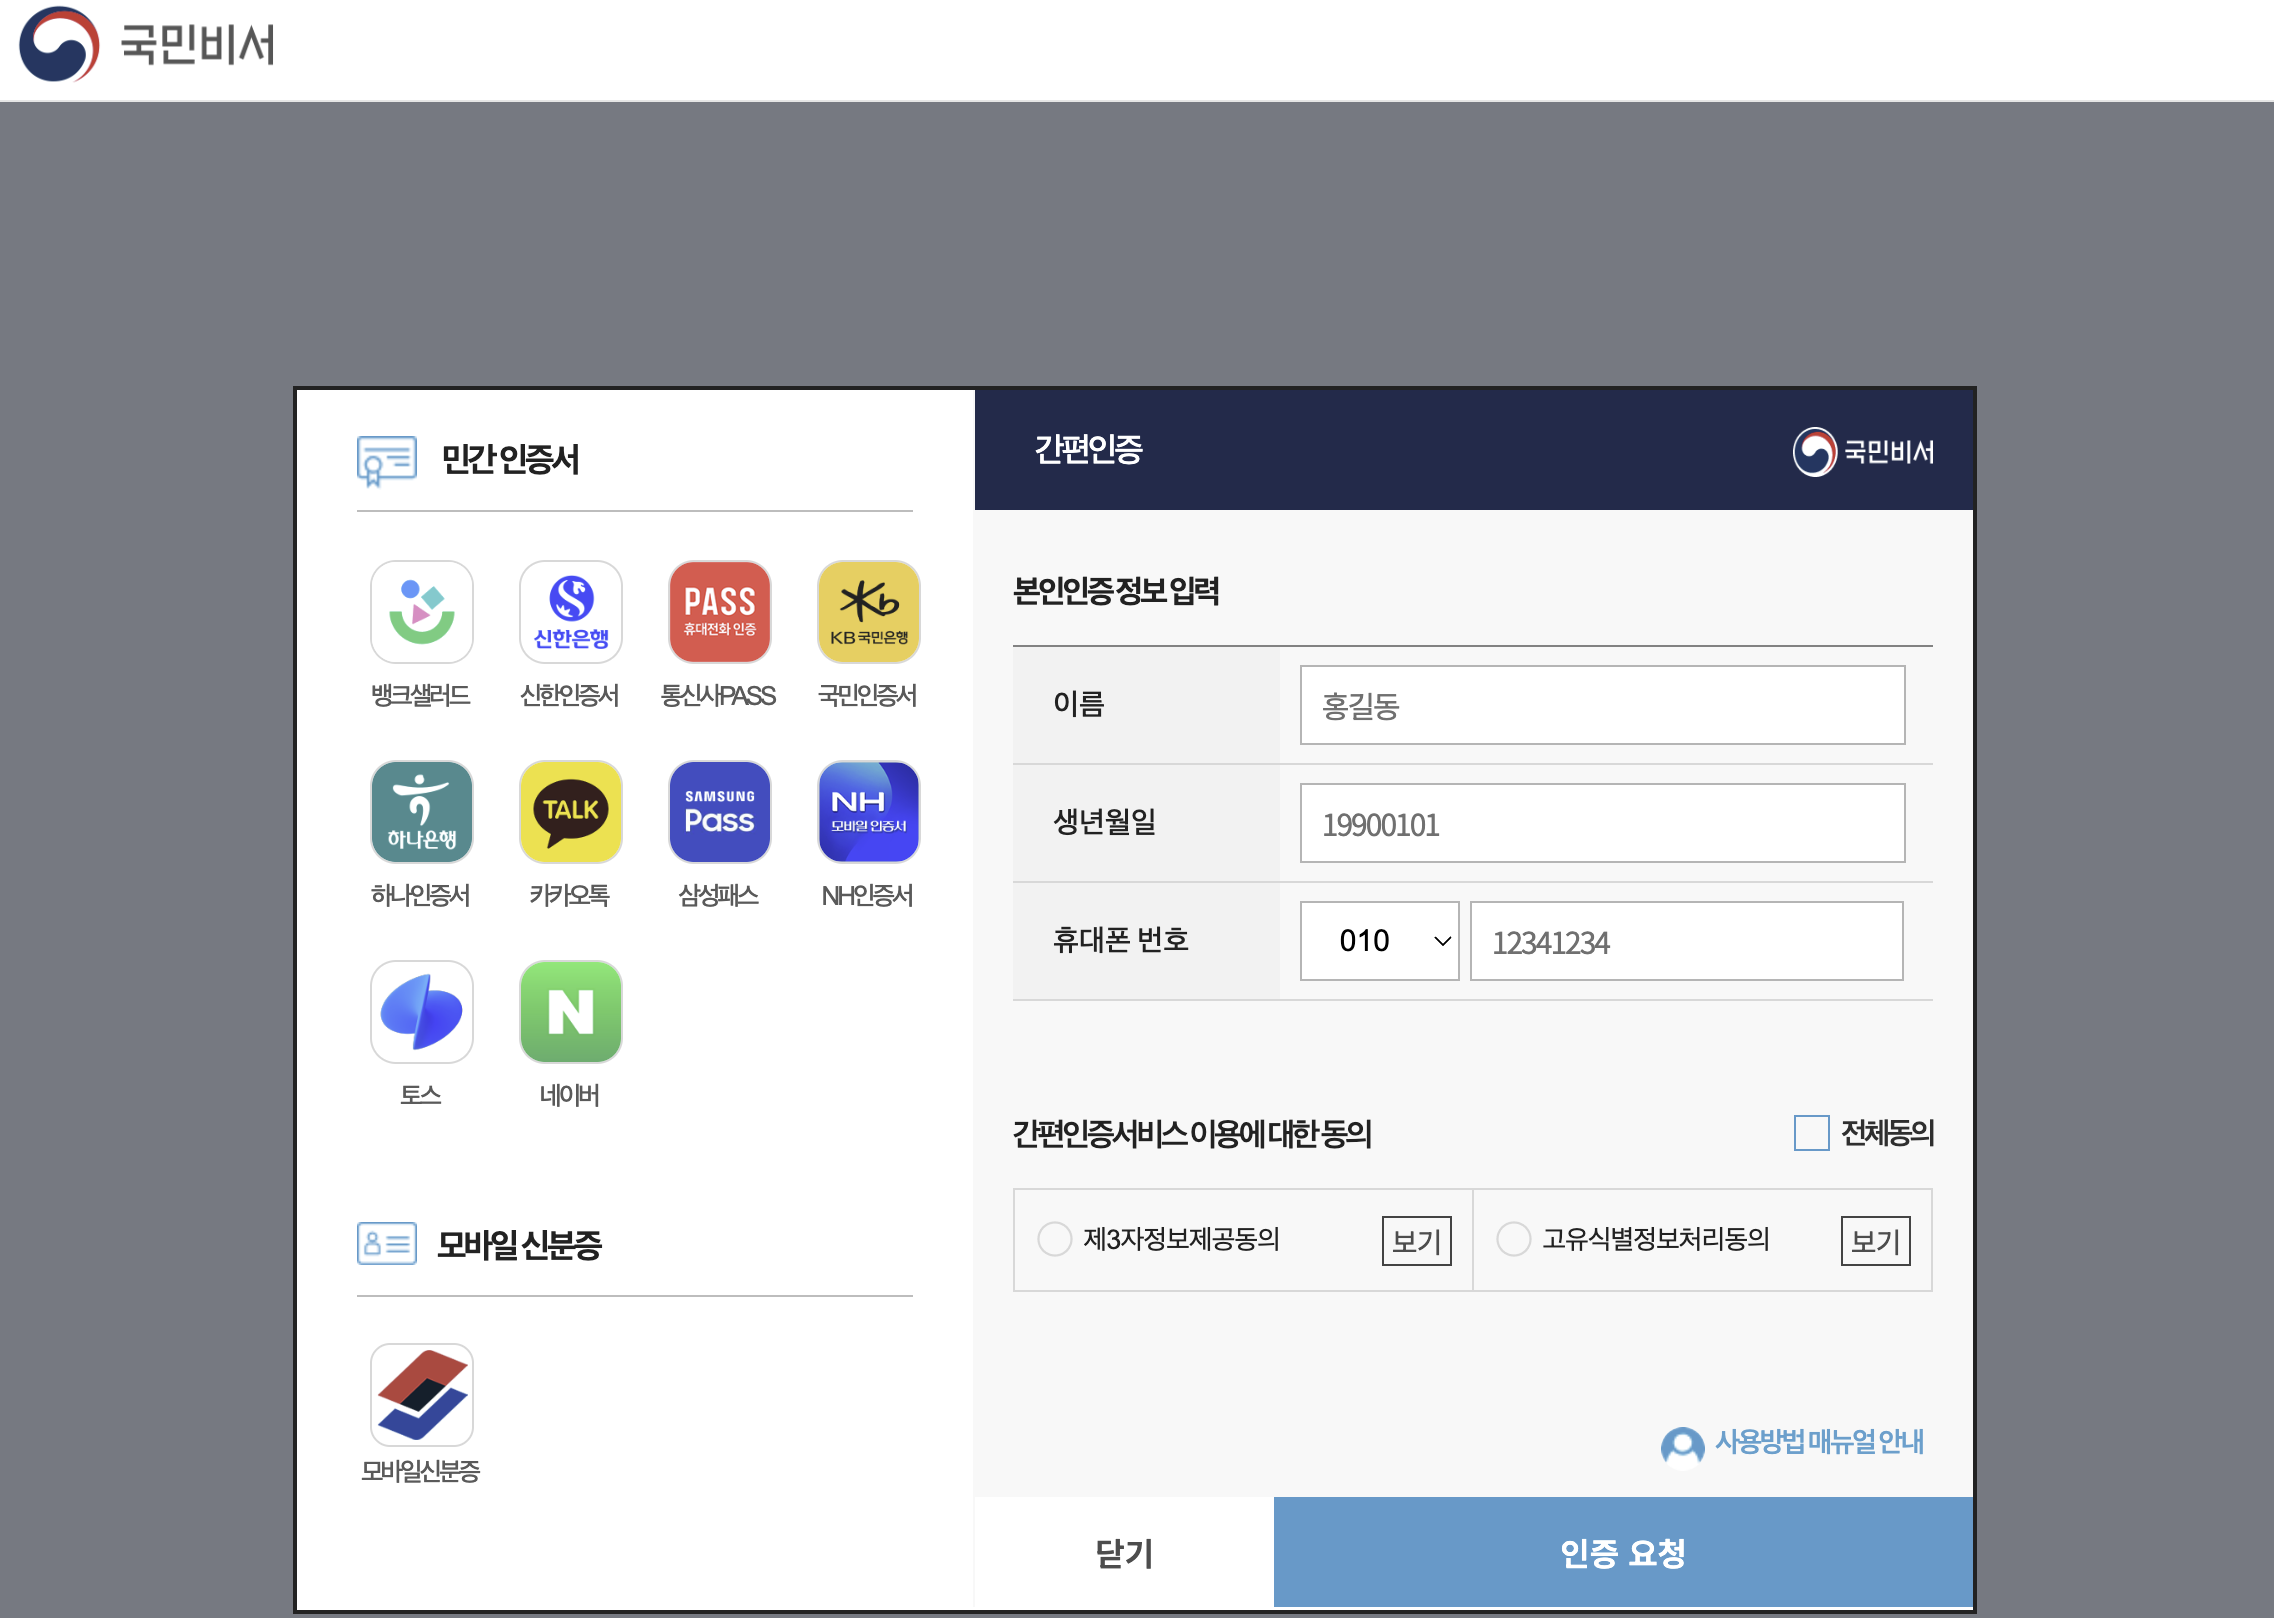2274x1618 pixels.
Task: Select the 삼성패스 certificate
Action: pyautogui.click(x=719, y=812)
